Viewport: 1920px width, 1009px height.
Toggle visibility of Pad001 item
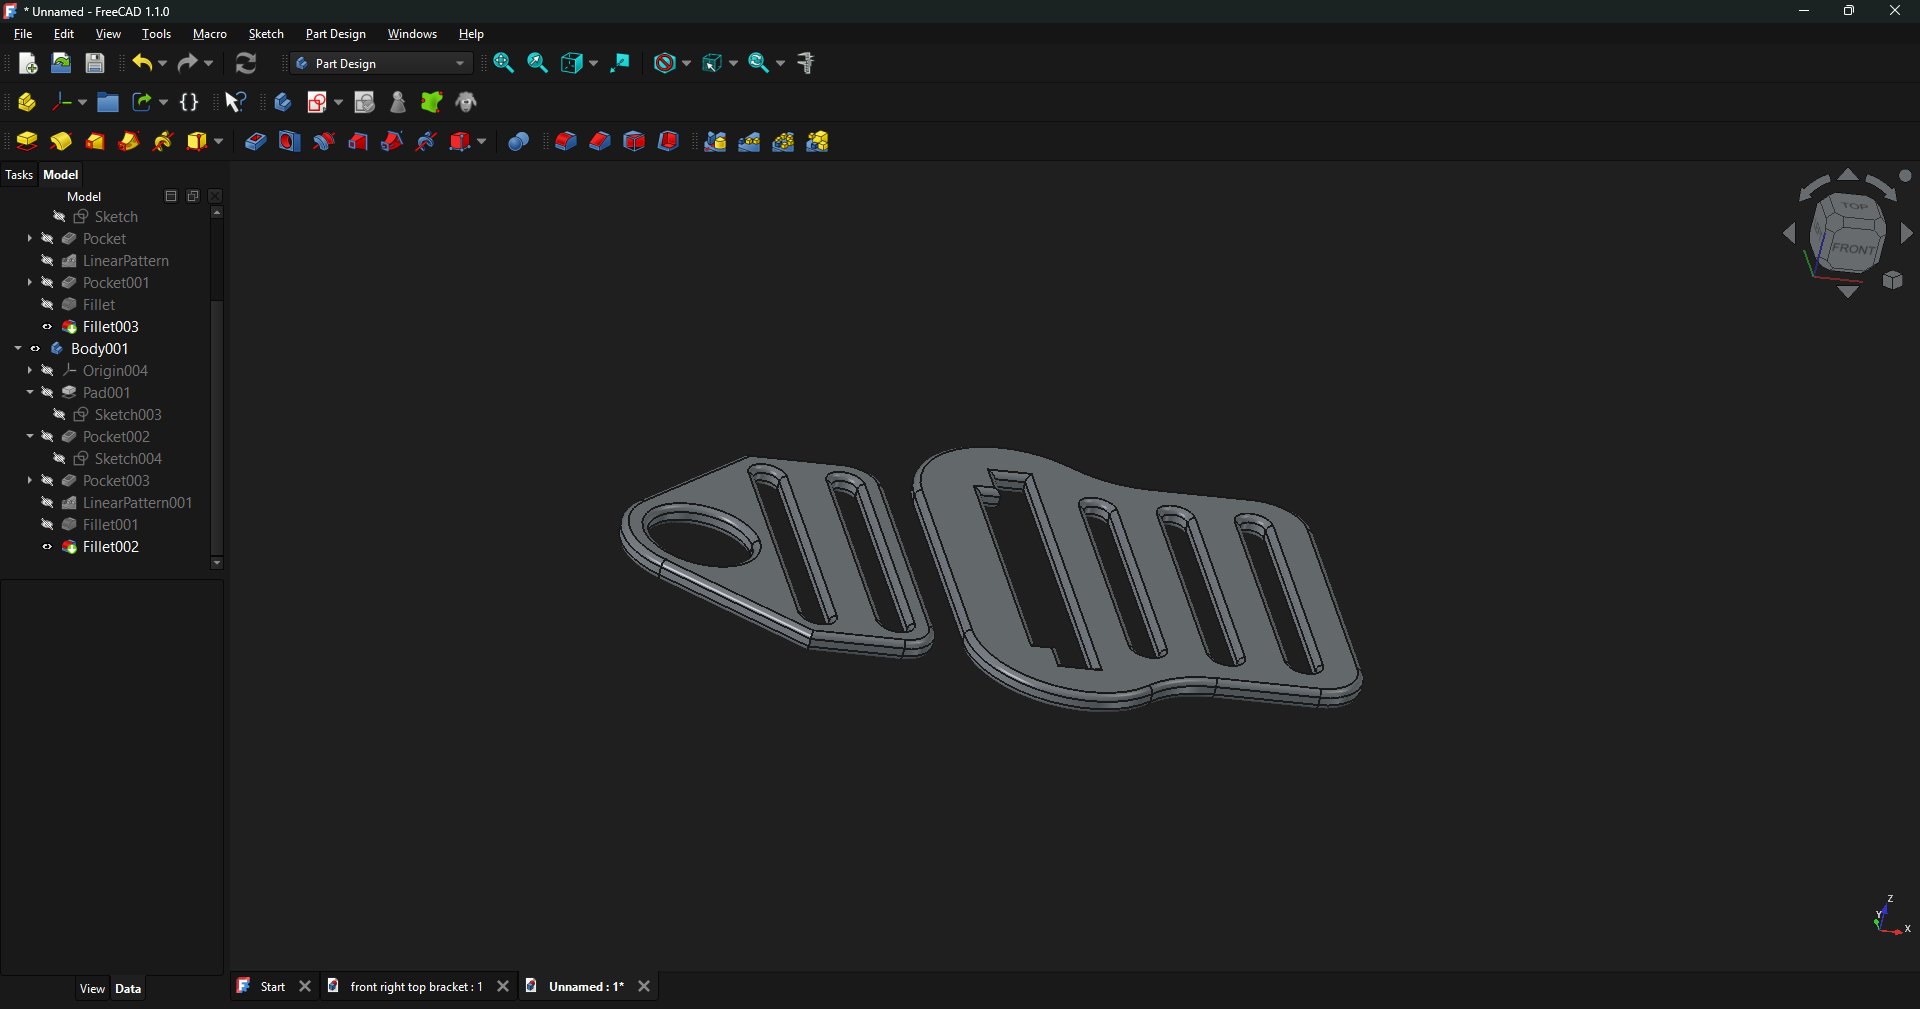47,393
